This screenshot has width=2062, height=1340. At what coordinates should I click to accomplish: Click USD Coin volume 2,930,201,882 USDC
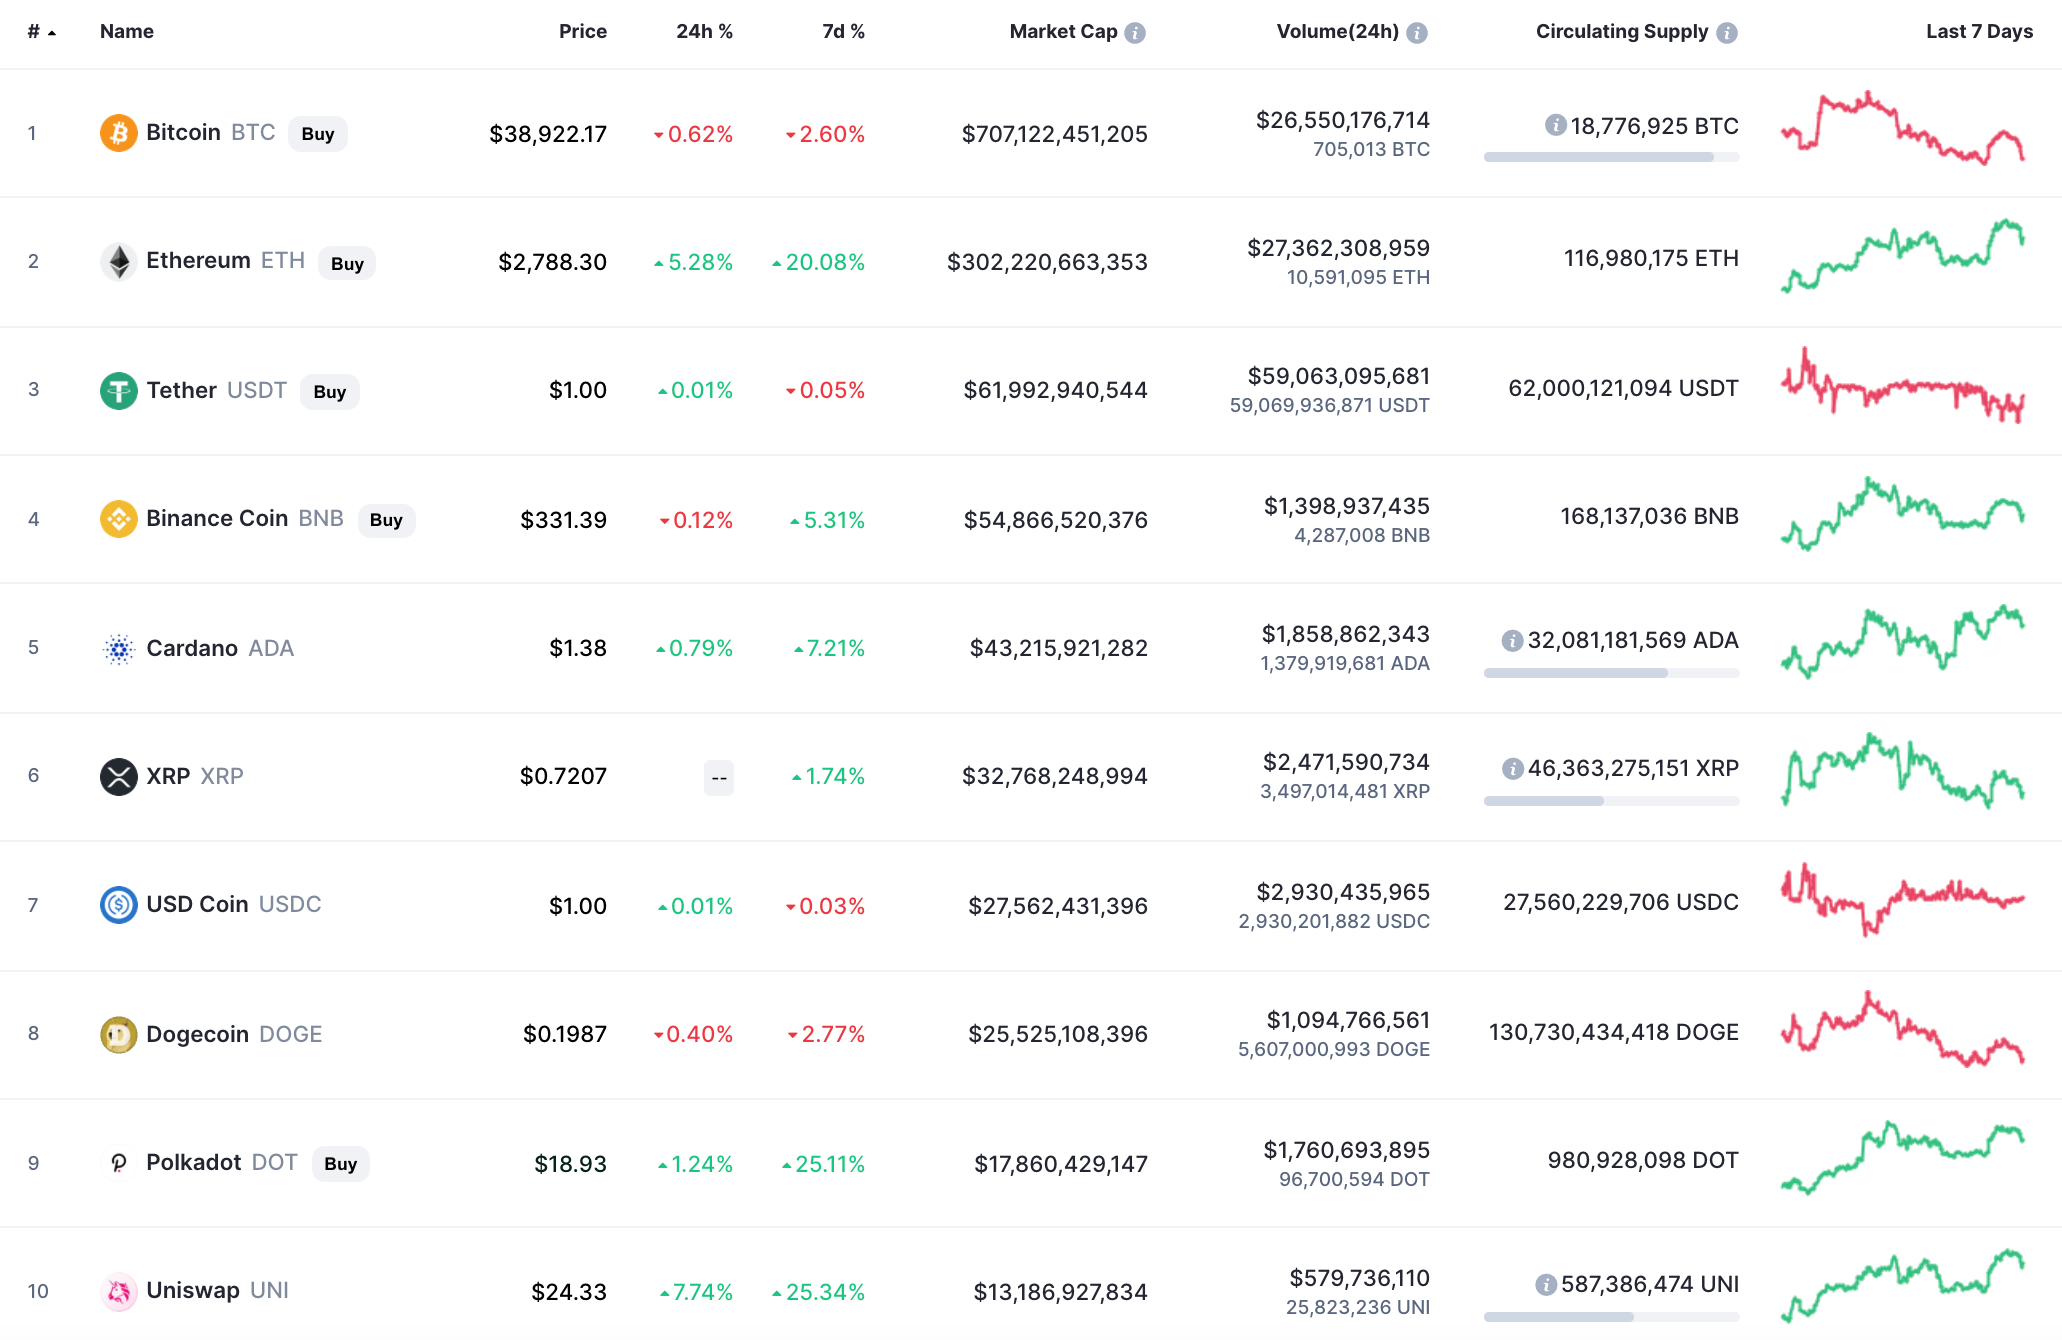(x=1334, y=921)
